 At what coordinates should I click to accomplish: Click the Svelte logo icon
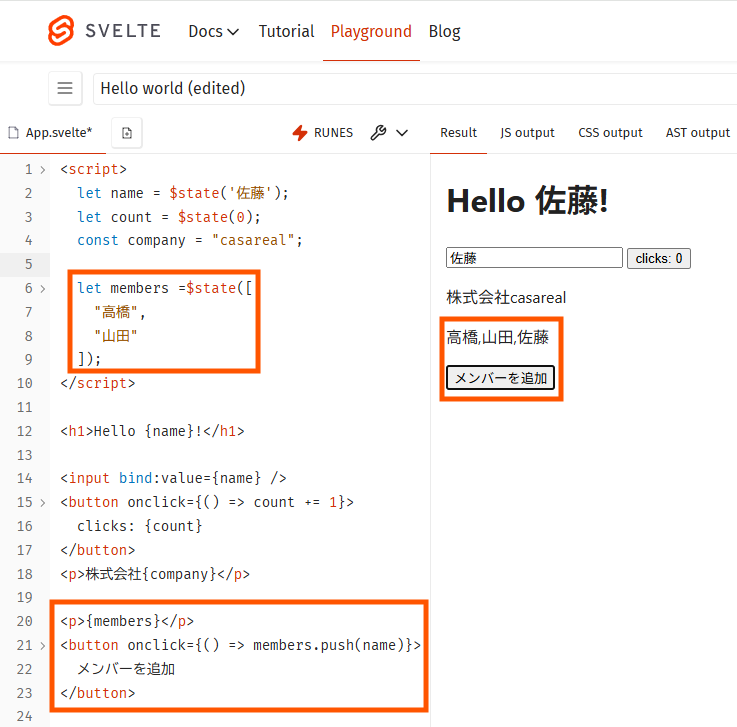[x=61, y=31]
